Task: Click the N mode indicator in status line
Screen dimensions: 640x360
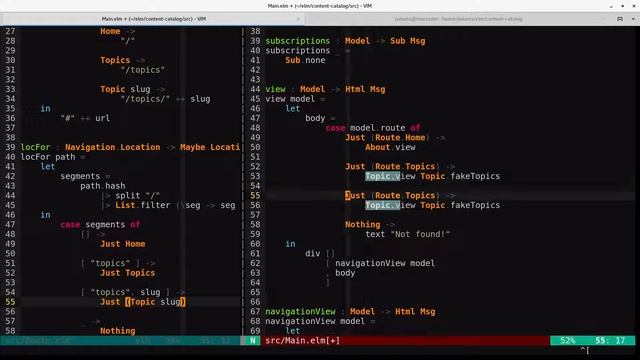Action: point(253,340)
